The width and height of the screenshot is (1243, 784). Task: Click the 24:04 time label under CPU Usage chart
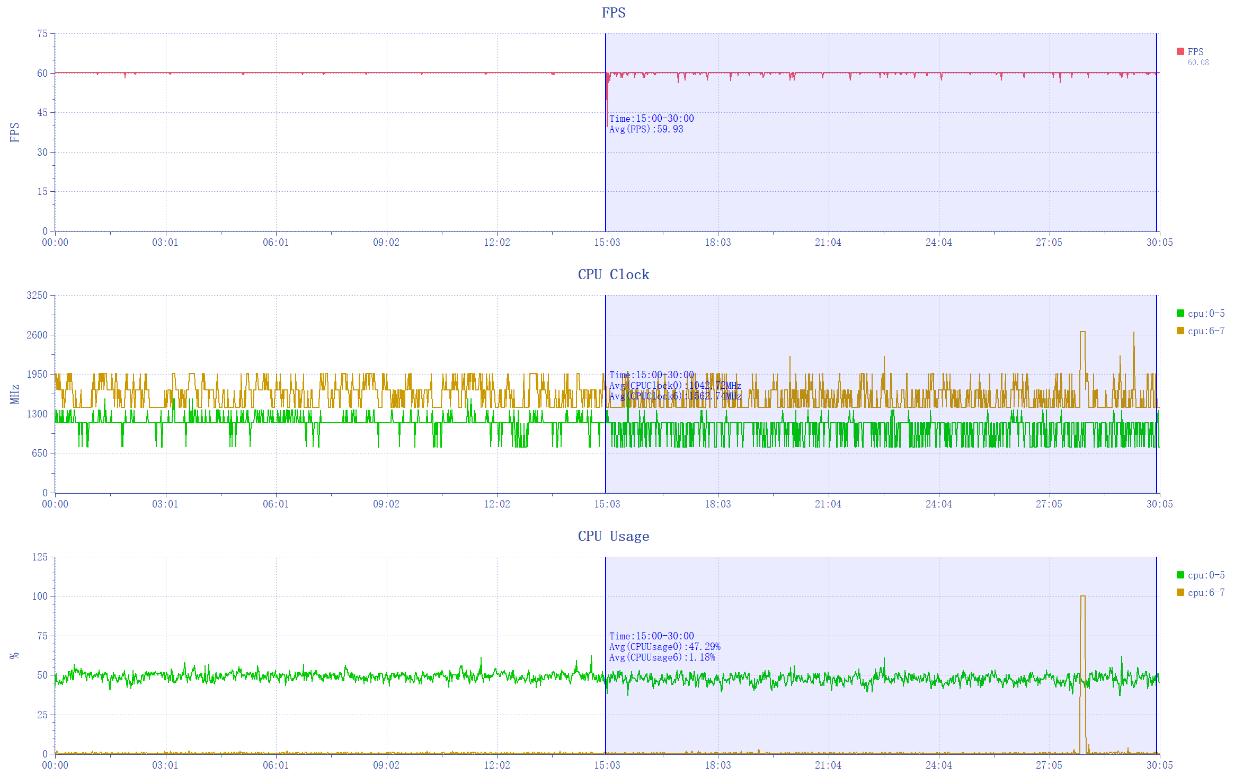[x=938, y=766]
